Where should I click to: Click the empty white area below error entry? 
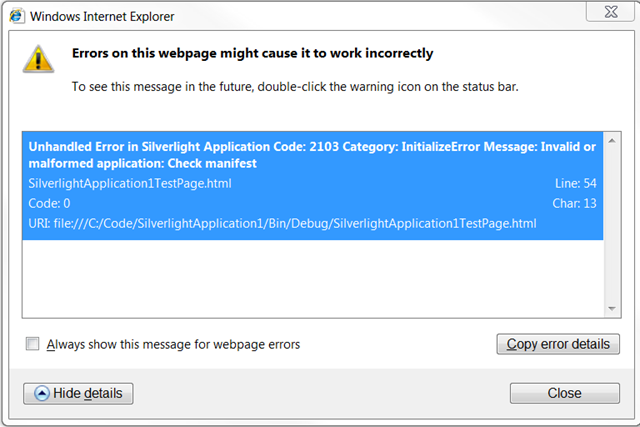pyautogui.click(x=313, y=278)
